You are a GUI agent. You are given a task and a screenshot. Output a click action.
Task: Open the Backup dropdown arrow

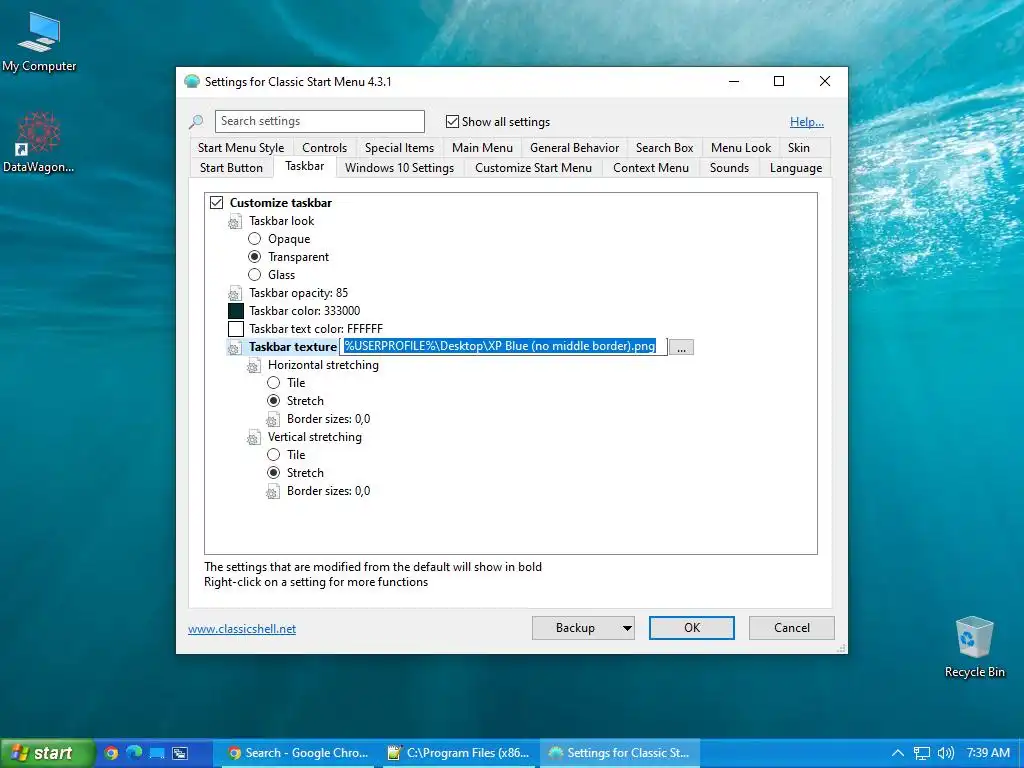click(627, 628)
